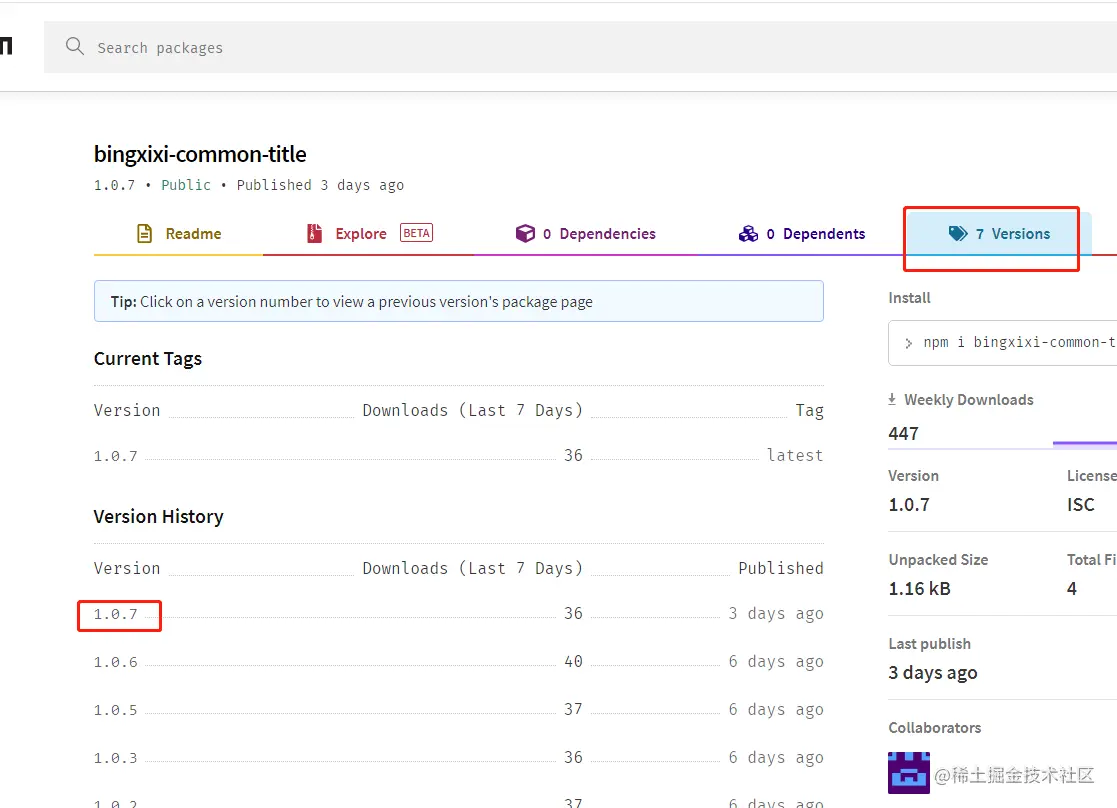
Task: Click the Explore zip file icon
Action: pos(314,234)
